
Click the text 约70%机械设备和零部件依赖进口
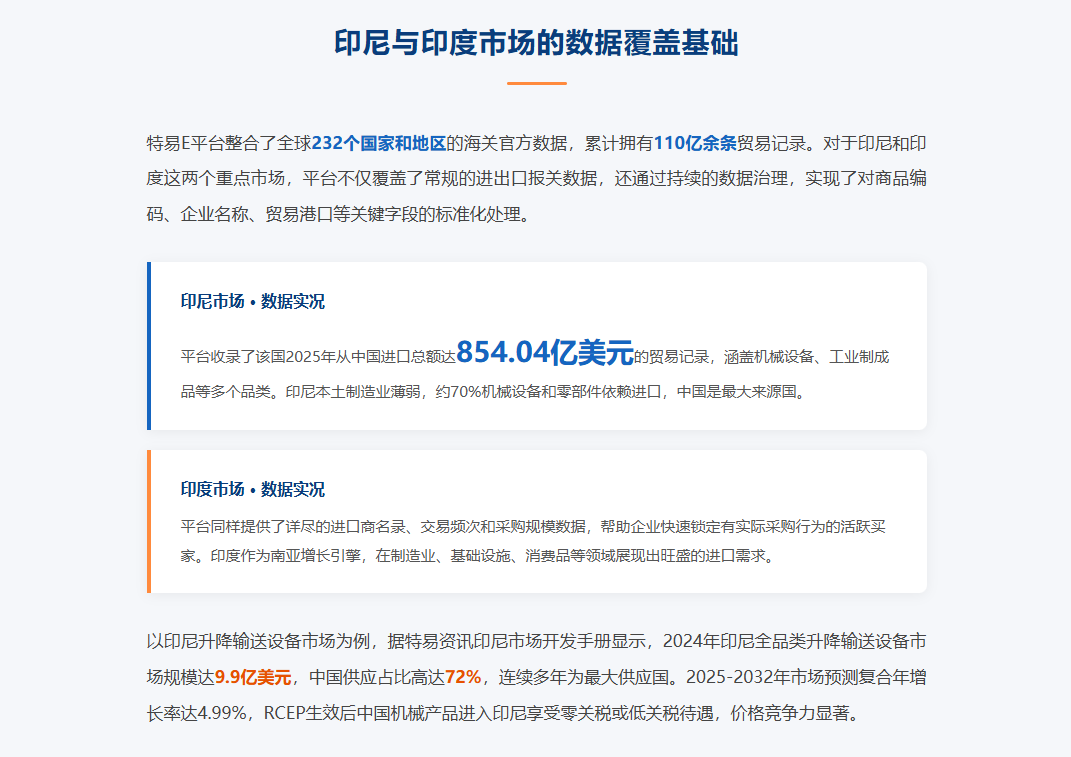click(548, 392)
